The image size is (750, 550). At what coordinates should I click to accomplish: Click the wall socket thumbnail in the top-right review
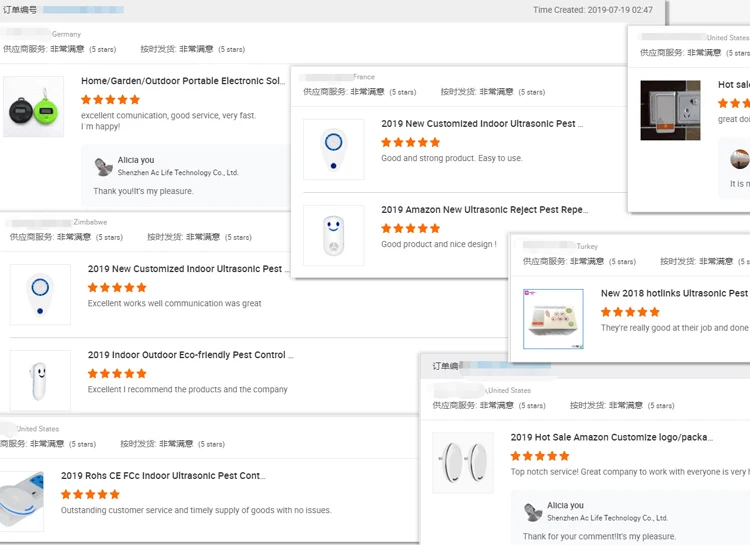pos(670,110)
